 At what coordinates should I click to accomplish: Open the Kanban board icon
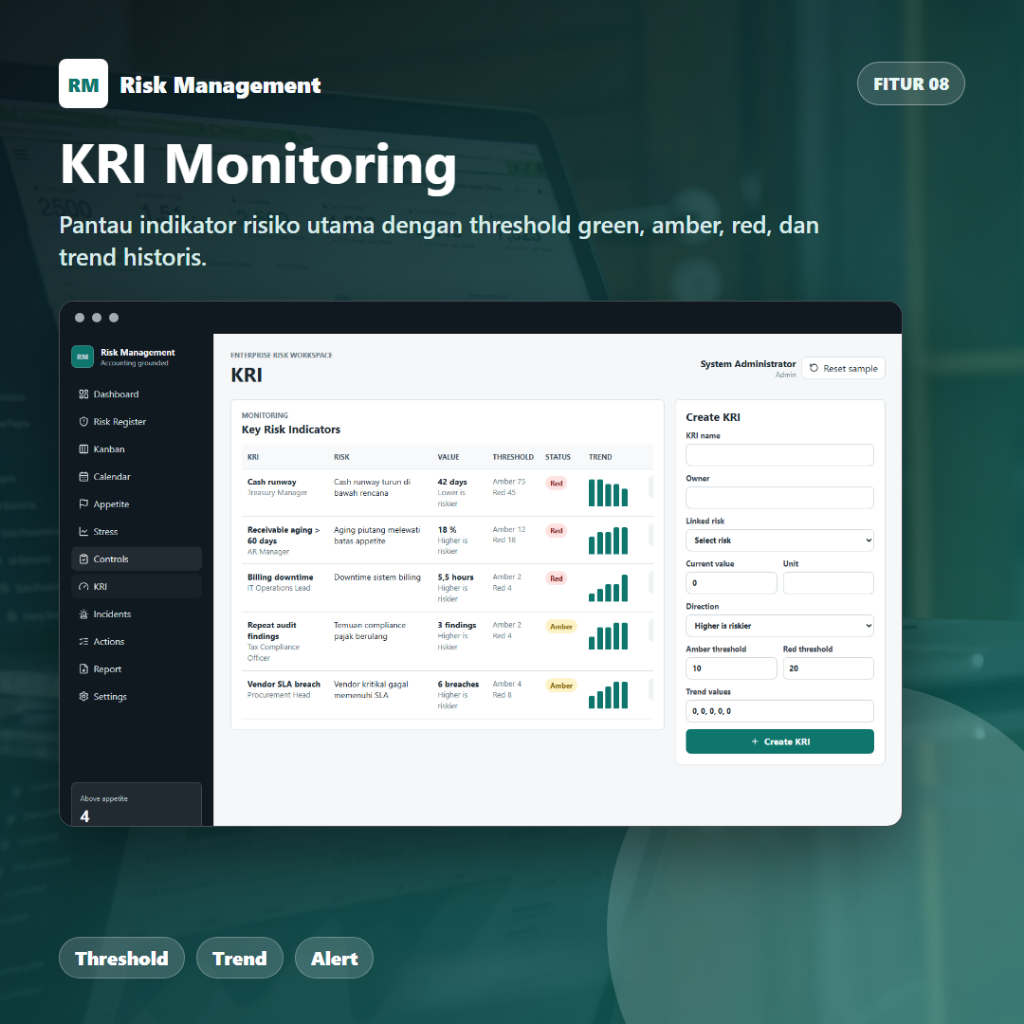[x=84, y=449]
